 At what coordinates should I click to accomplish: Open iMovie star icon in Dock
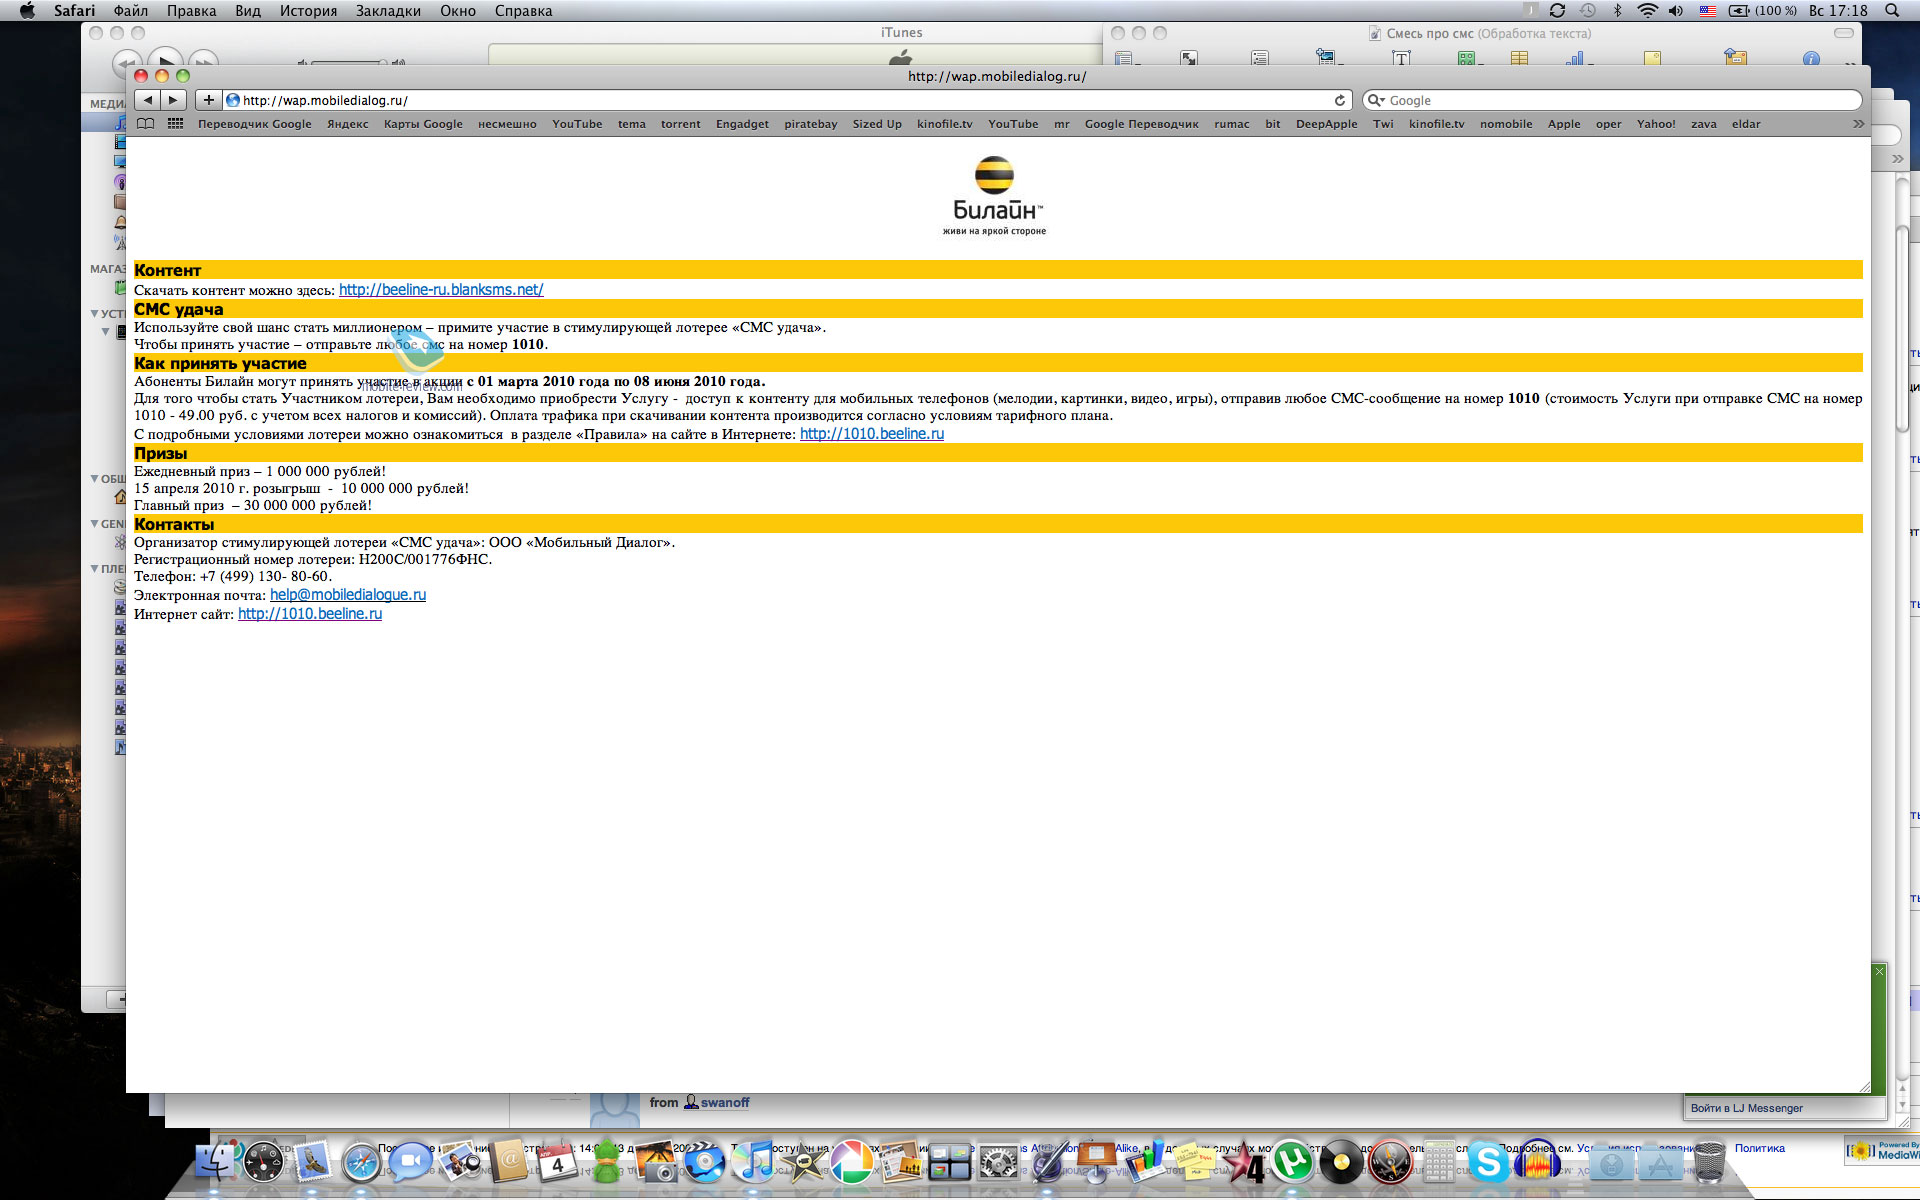(x=803, y=1162)
